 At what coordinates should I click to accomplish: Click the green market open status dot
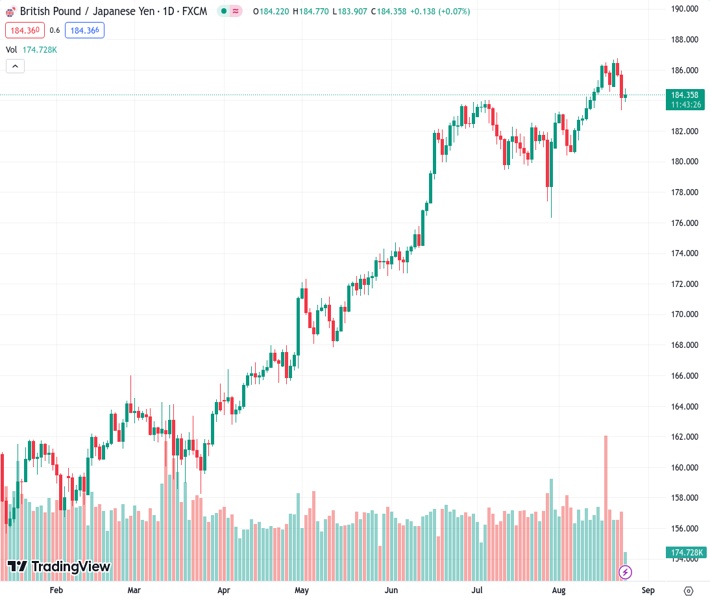(223, 11)
